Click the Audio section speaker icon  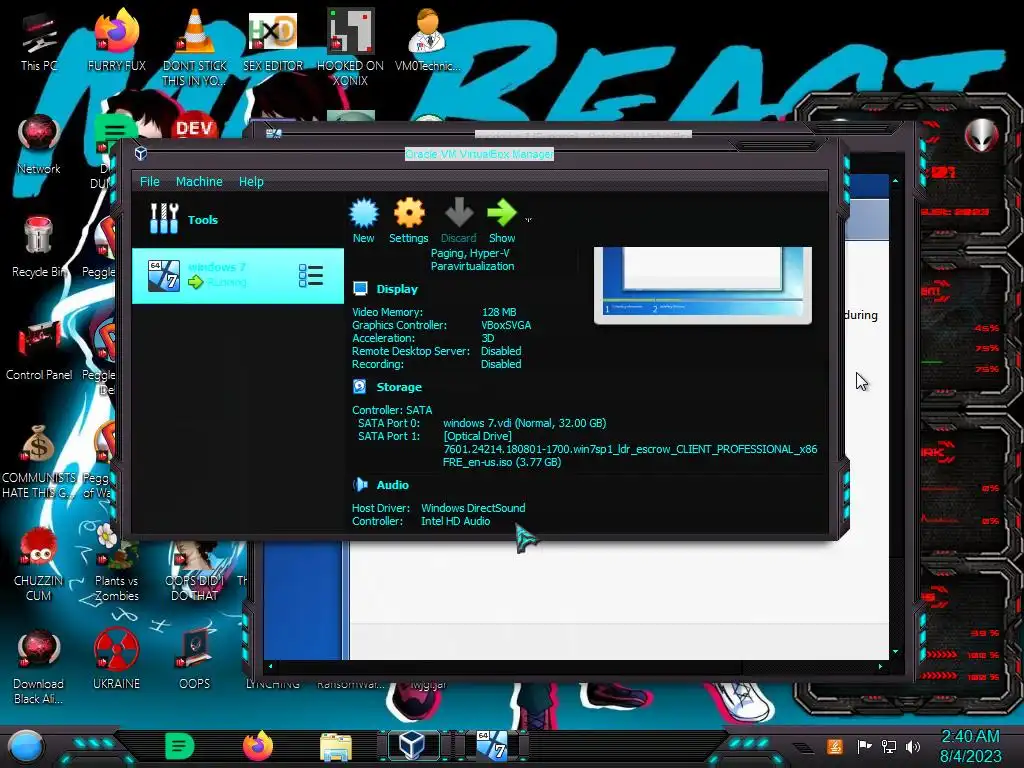[360, 485]
